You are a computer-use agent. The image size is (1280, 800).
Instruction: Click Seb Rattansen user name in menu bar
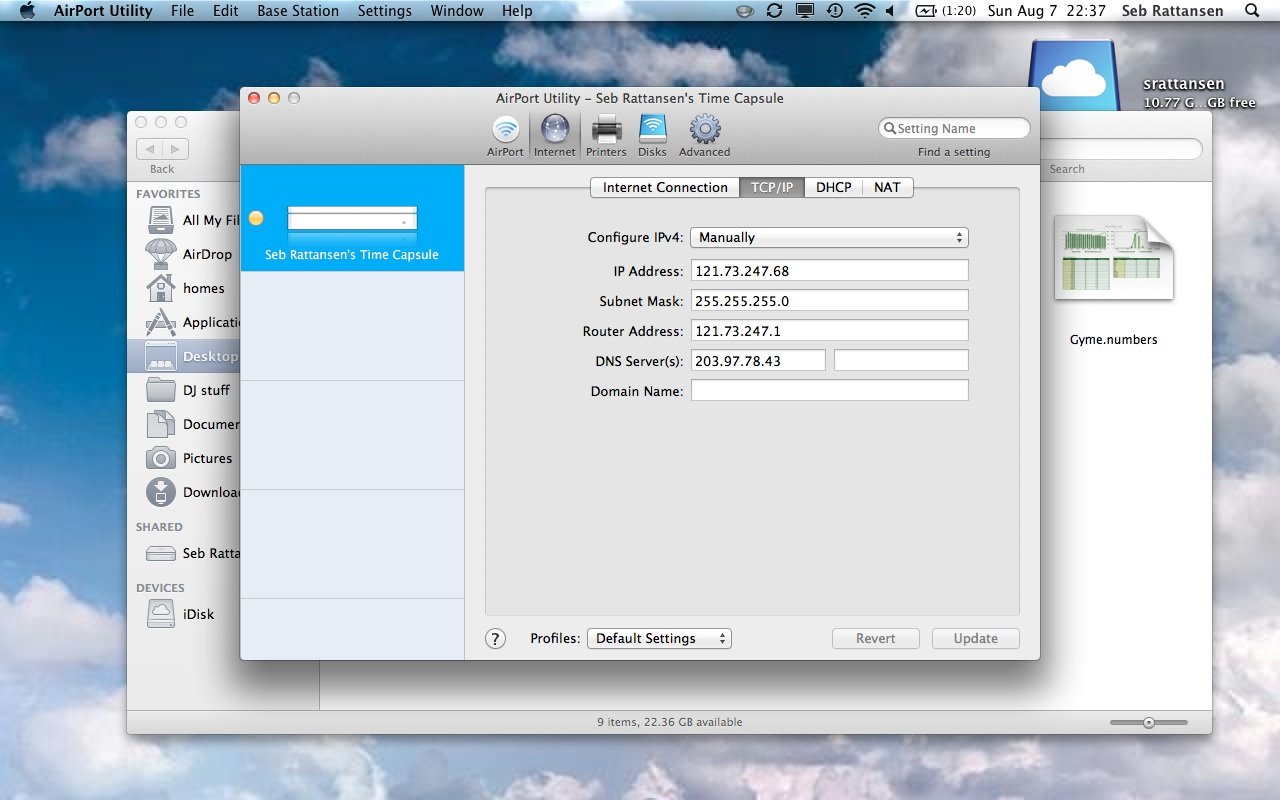click(x=1170, y=11)
